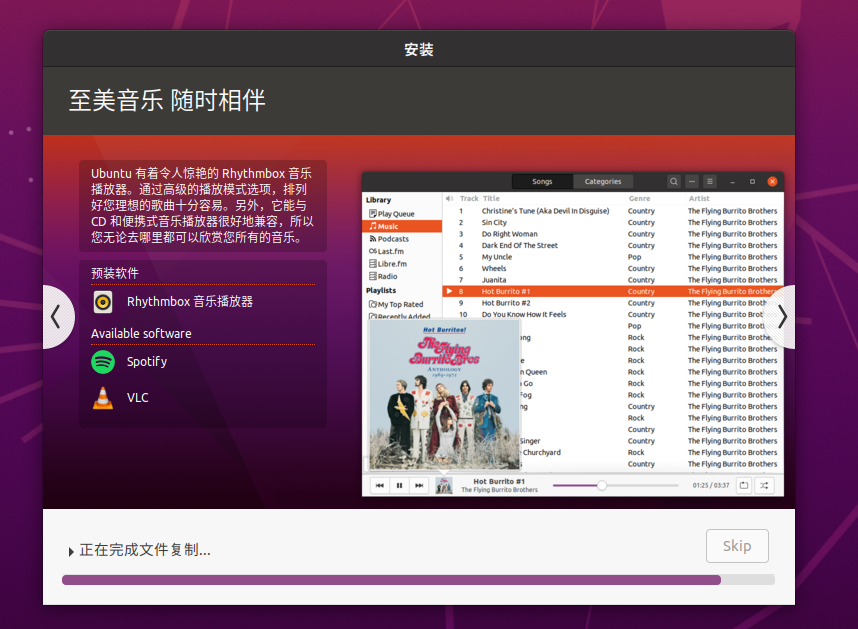Click the Rhythmbox app icon

click(x=103, y=302)
